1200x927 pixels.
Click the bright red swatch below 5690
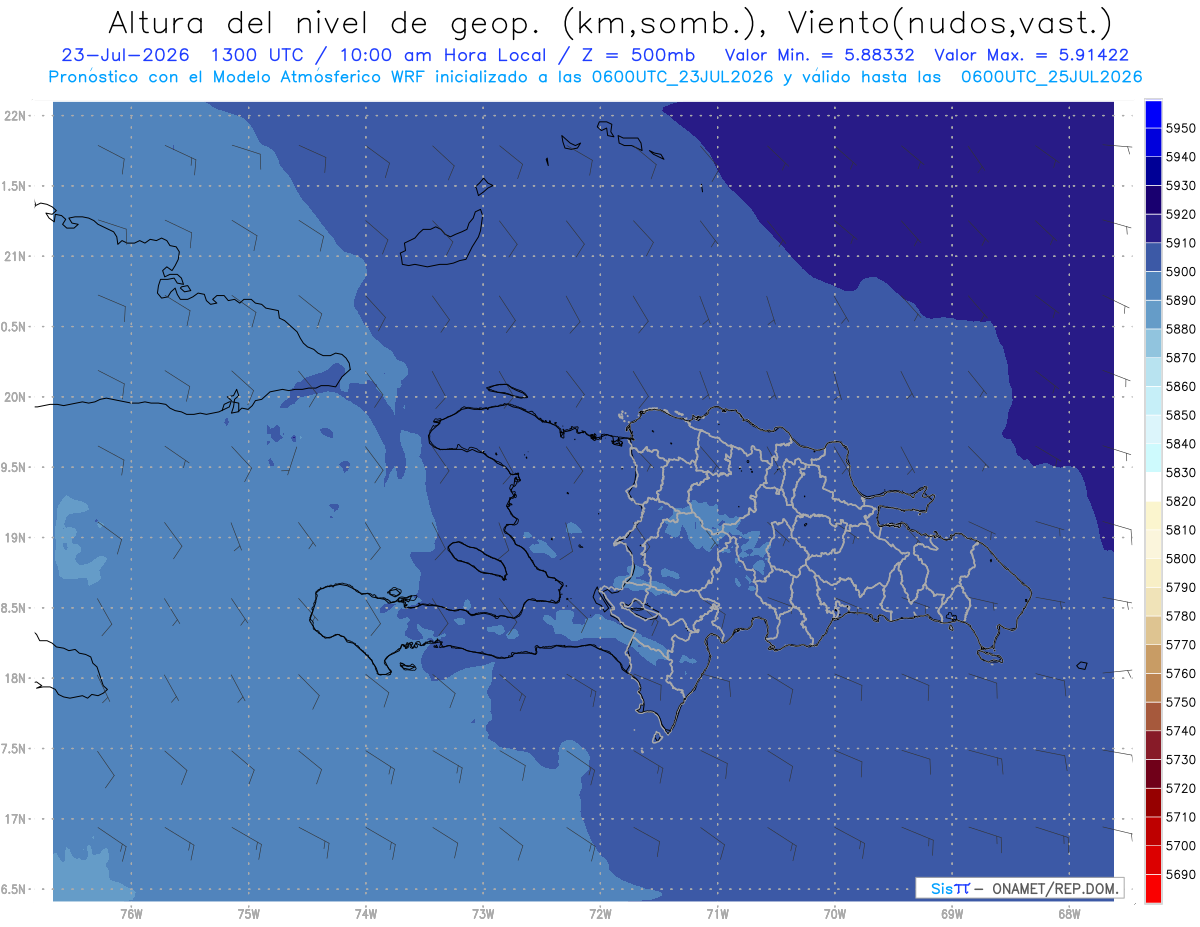(x=1153, y=888)
